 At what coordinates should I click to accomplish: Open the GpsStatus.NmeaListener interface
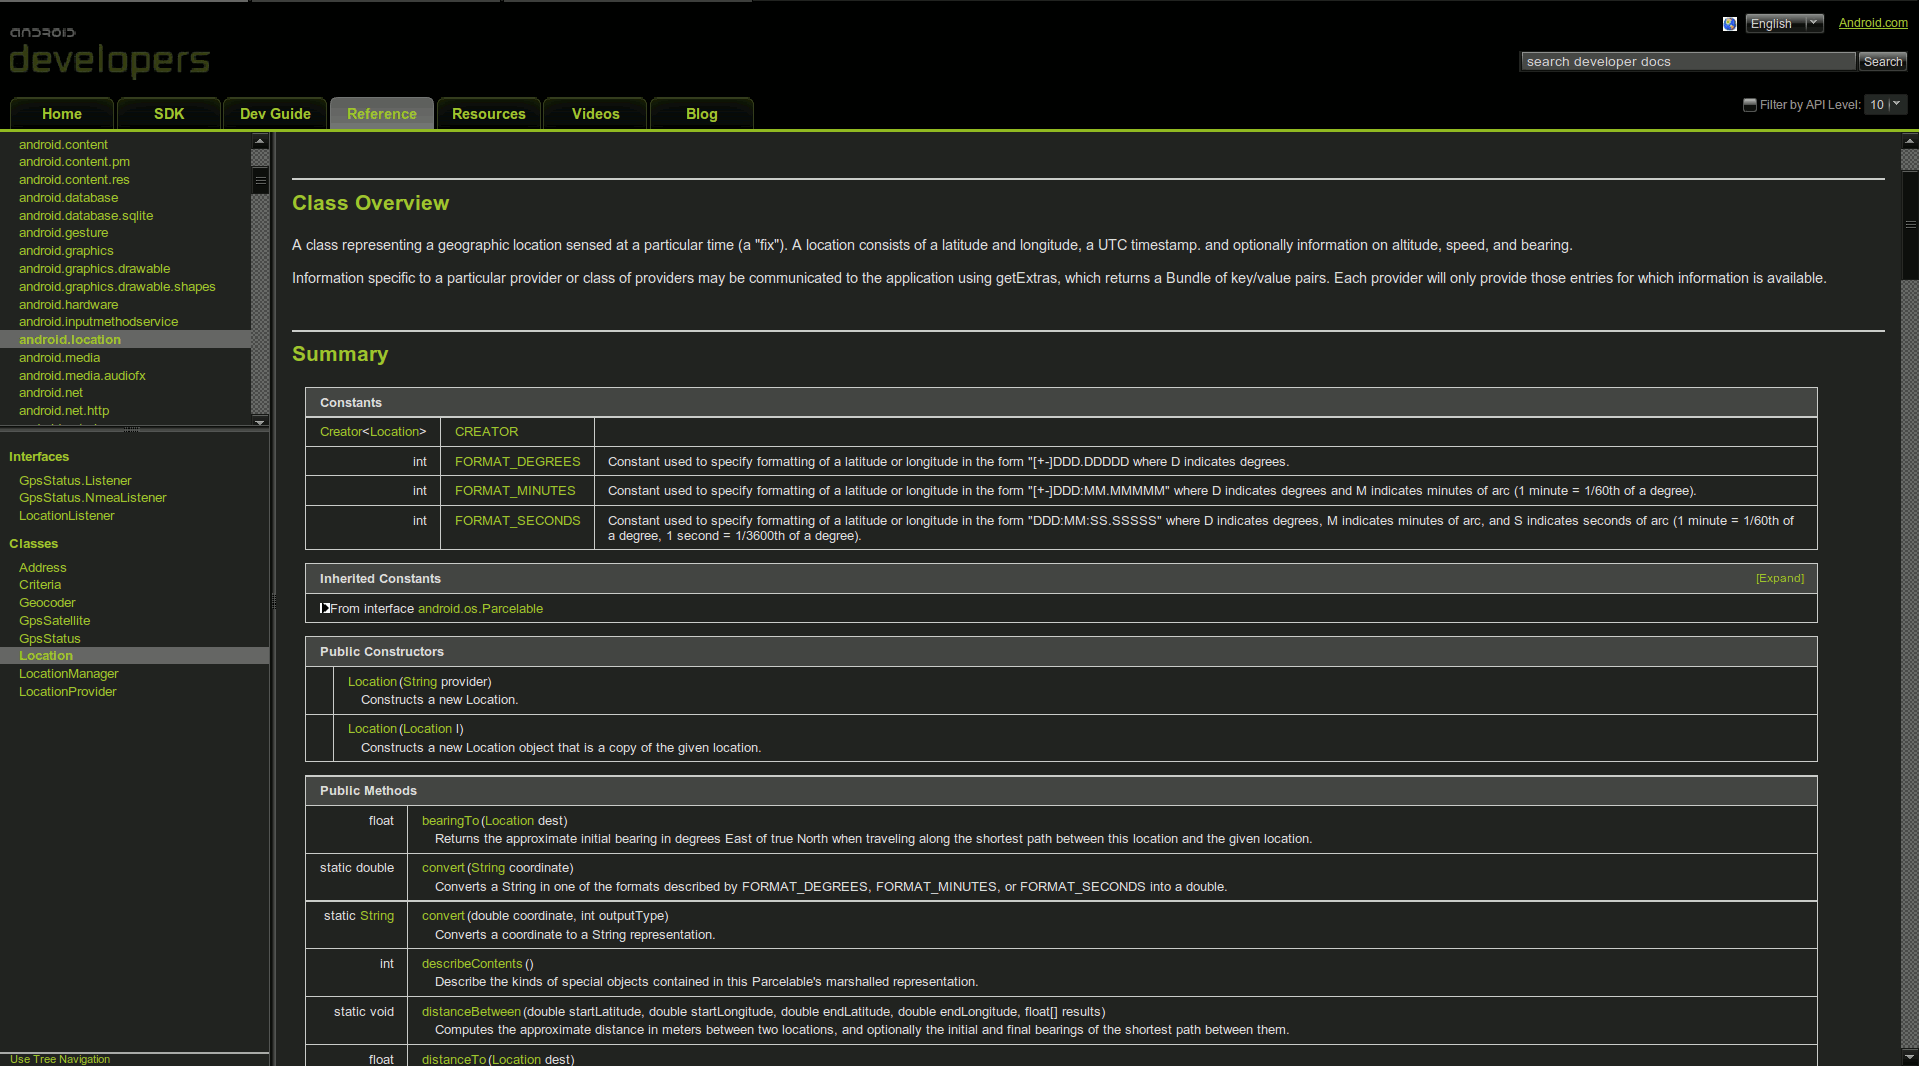[92, 498]
